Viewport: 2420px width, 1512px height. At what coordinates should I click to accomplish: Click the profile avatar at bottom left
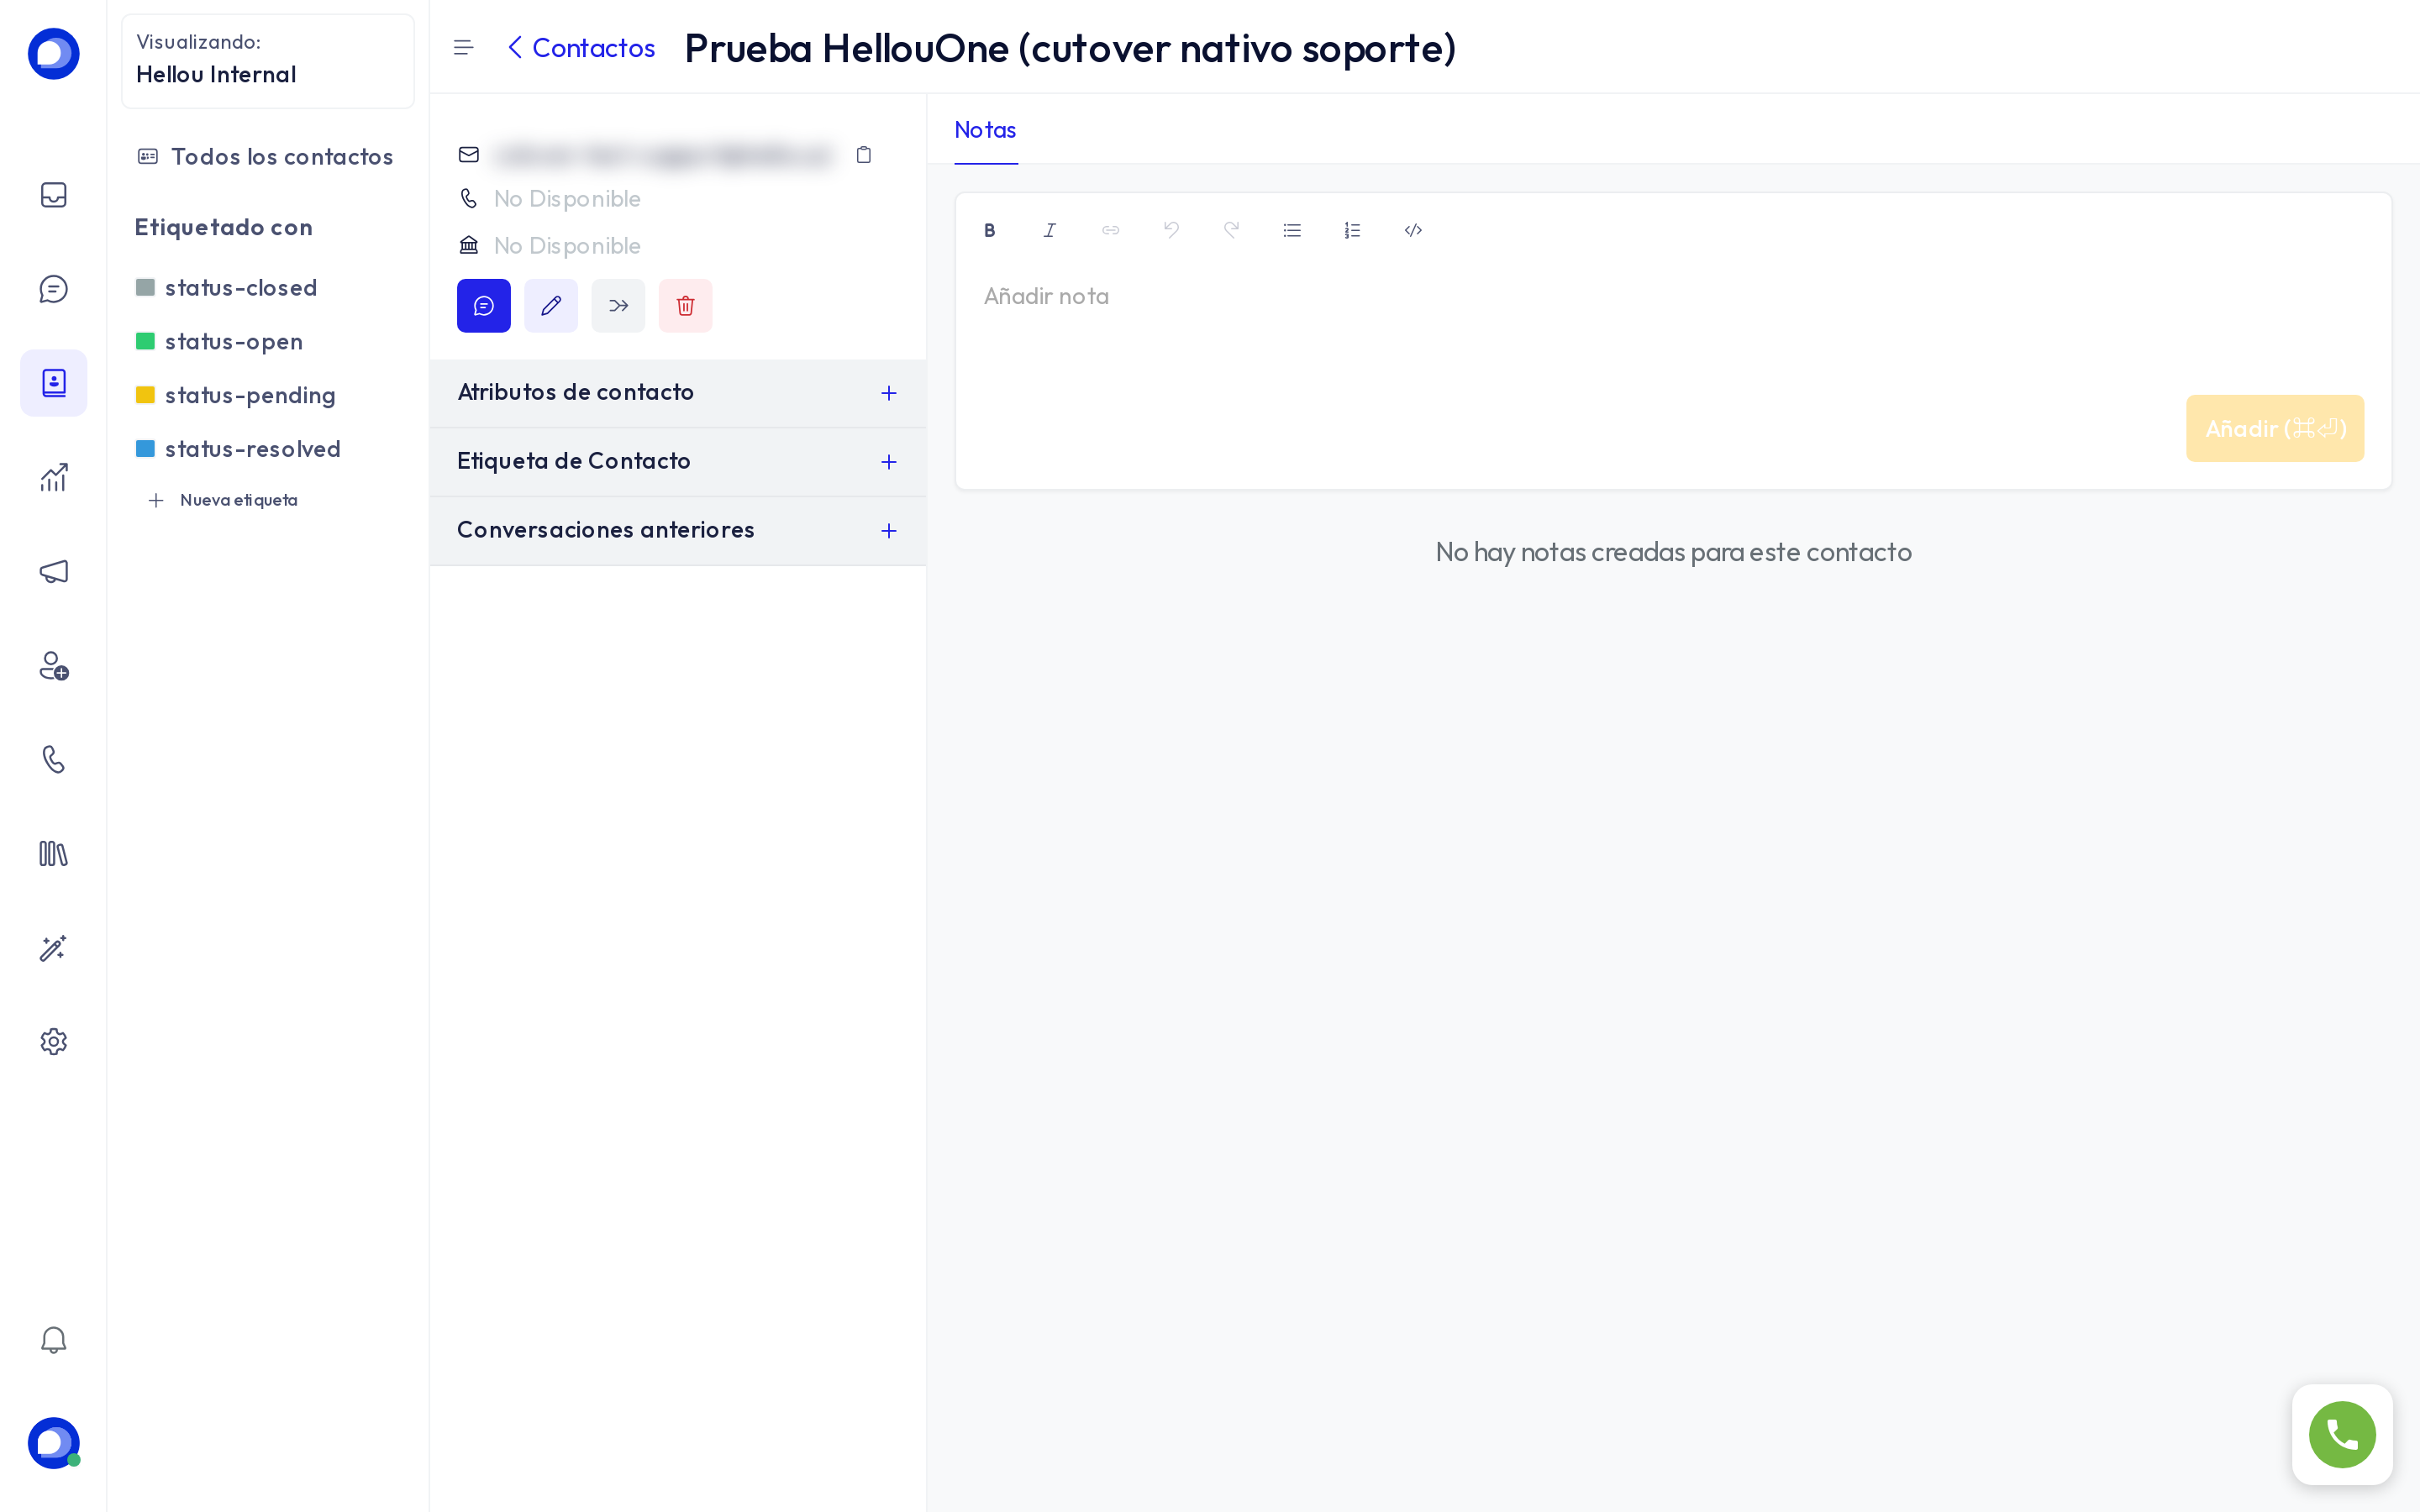[x=53, y=1443]
